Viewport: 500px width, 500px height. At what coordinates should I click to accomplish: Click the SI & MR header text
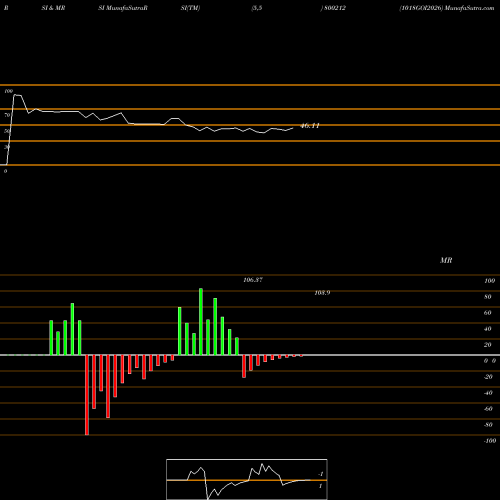click(53, 8)
